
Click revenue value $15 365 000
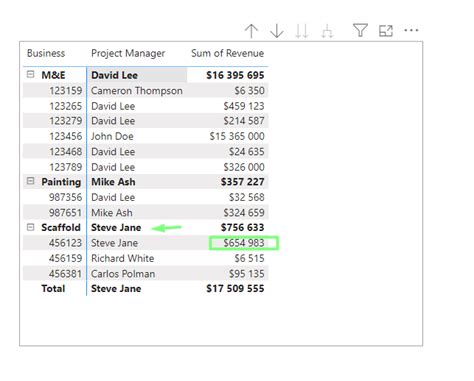click(x=237, y=136)
